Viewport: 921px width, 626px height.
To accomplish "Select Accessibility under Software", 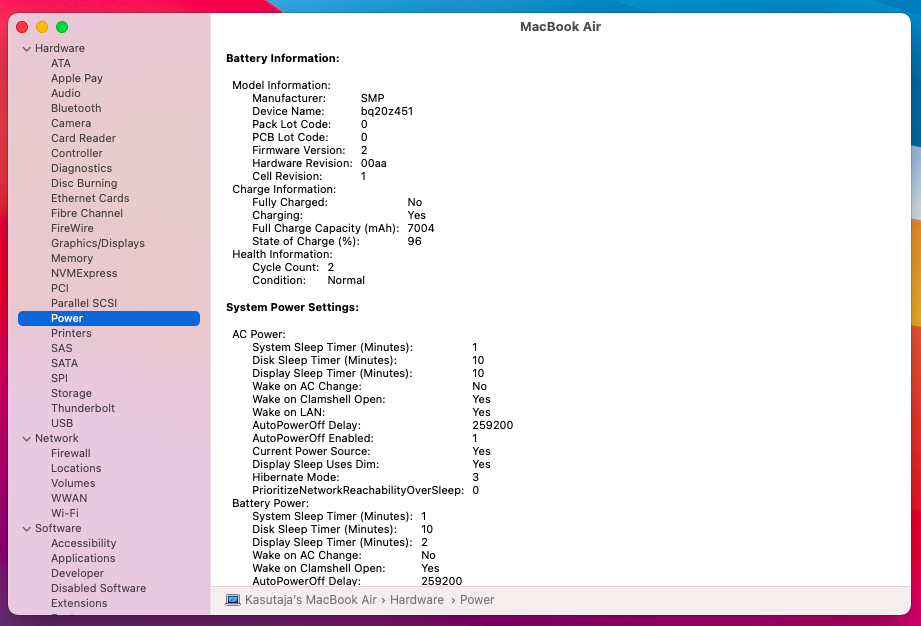I will click(x=83, y=543).
